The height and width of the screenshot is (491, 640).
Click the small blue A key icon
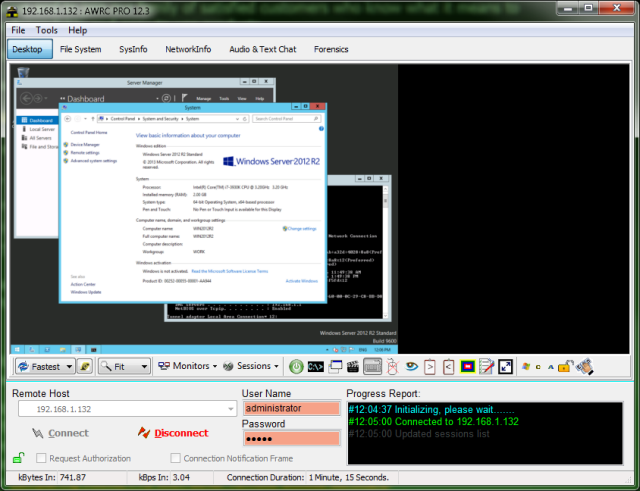point(550,367)
